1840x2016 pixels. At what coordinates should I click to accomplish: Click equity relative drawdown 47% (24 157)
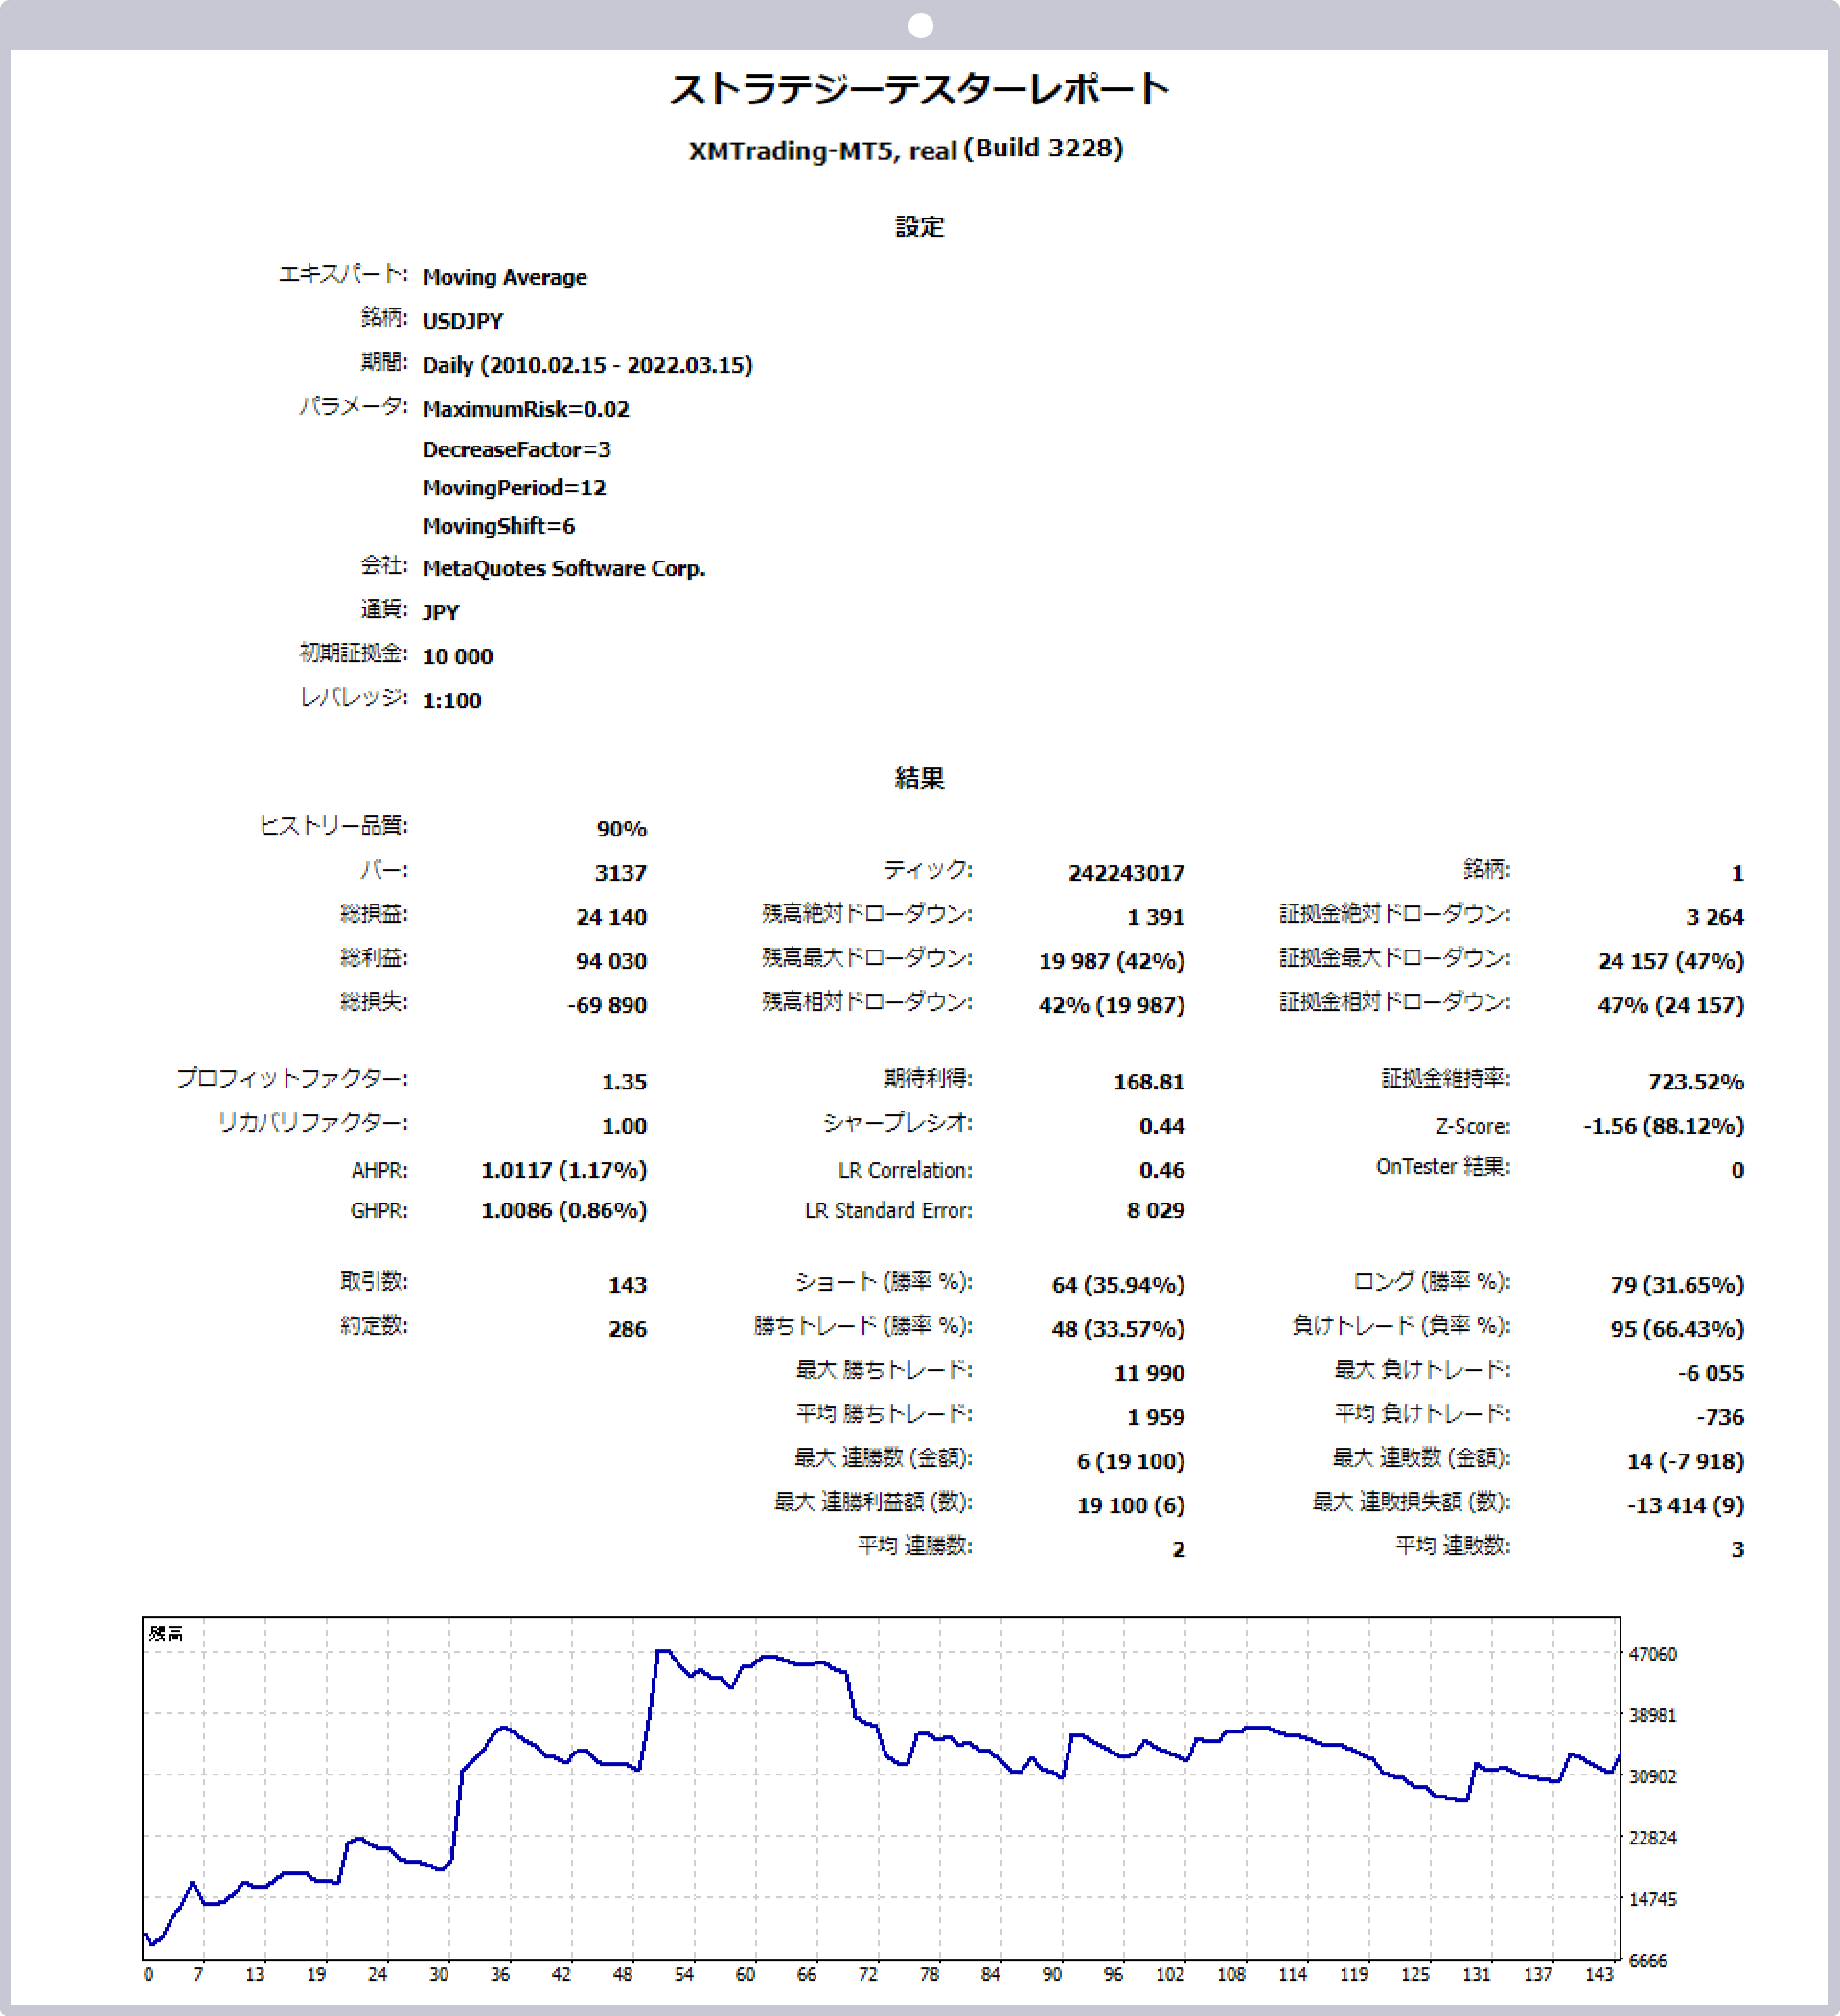[x=1671, y=1005]
